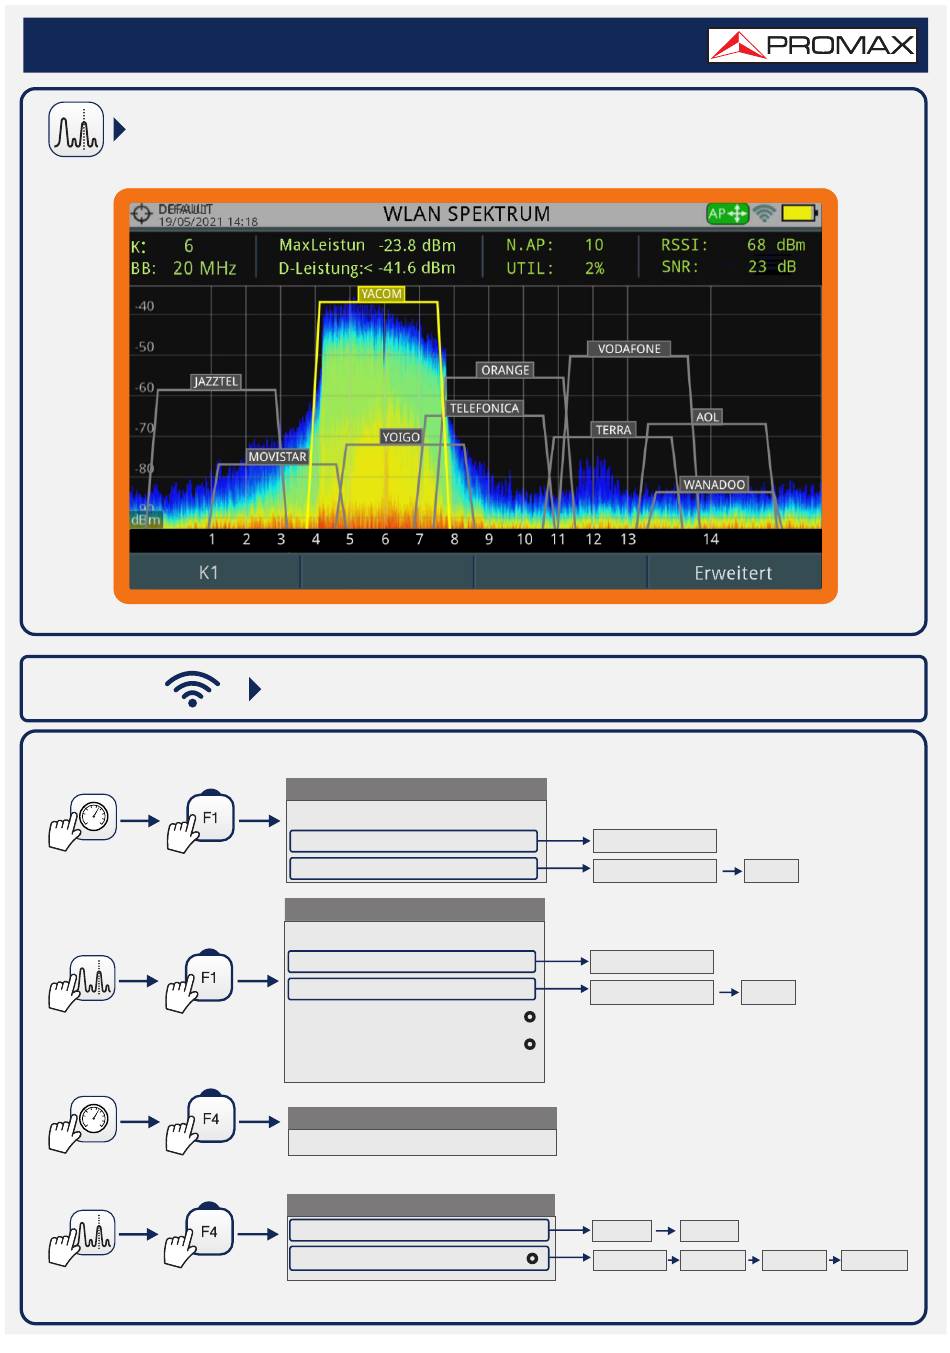Select the WANADOO access point label
Image resolution: width=950 pixels, height=1353 pixels.
[714, 485]
